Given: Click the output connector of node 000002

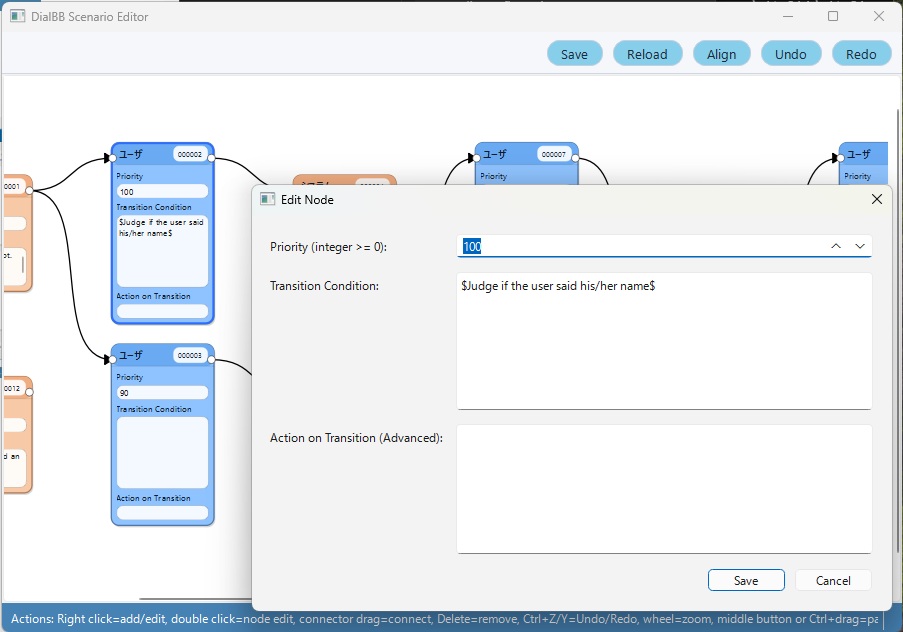Looking at the screenshot, I should click(x=211, y=158).
